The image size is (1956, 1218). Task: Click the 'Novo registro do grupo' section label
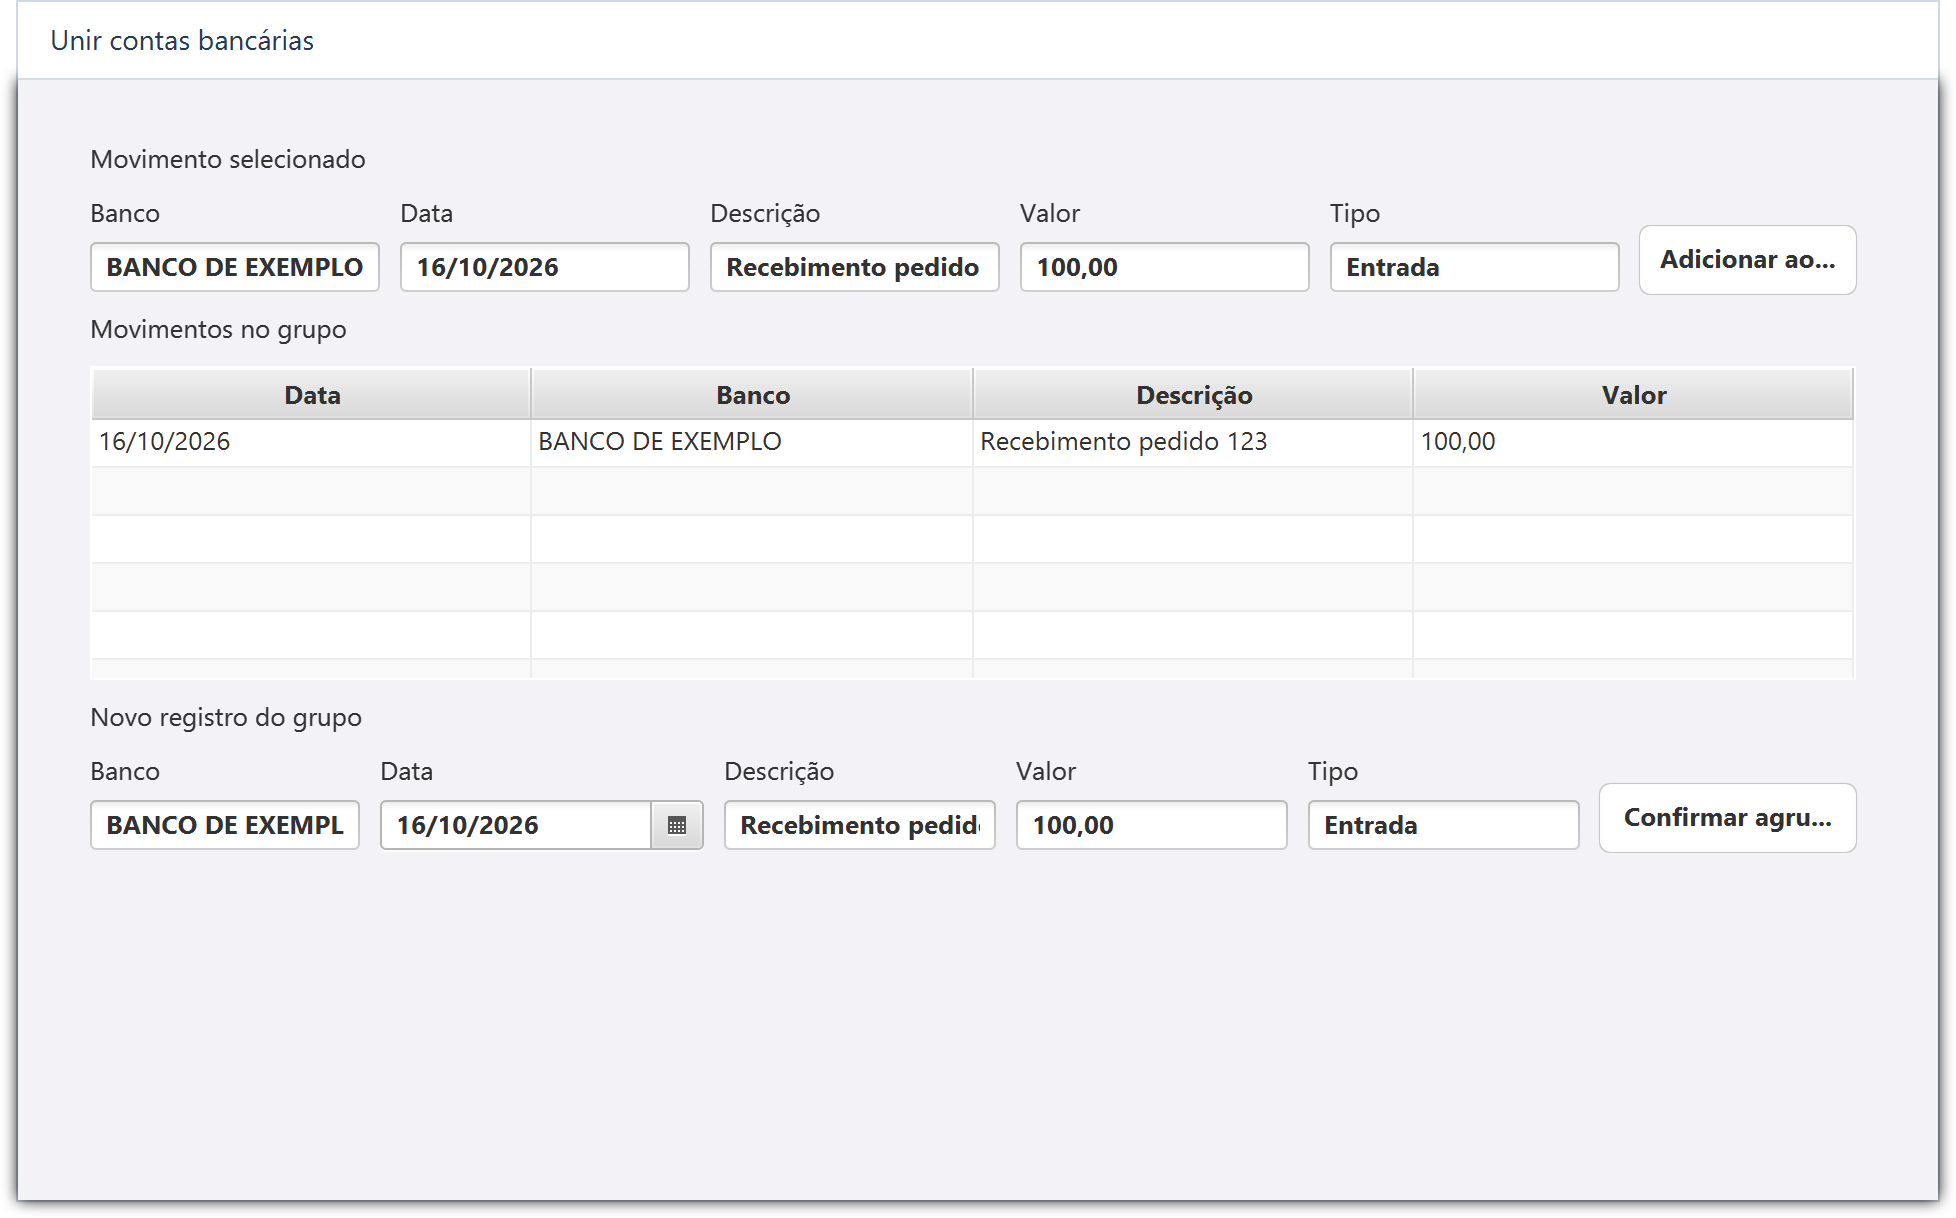[226, 718]
